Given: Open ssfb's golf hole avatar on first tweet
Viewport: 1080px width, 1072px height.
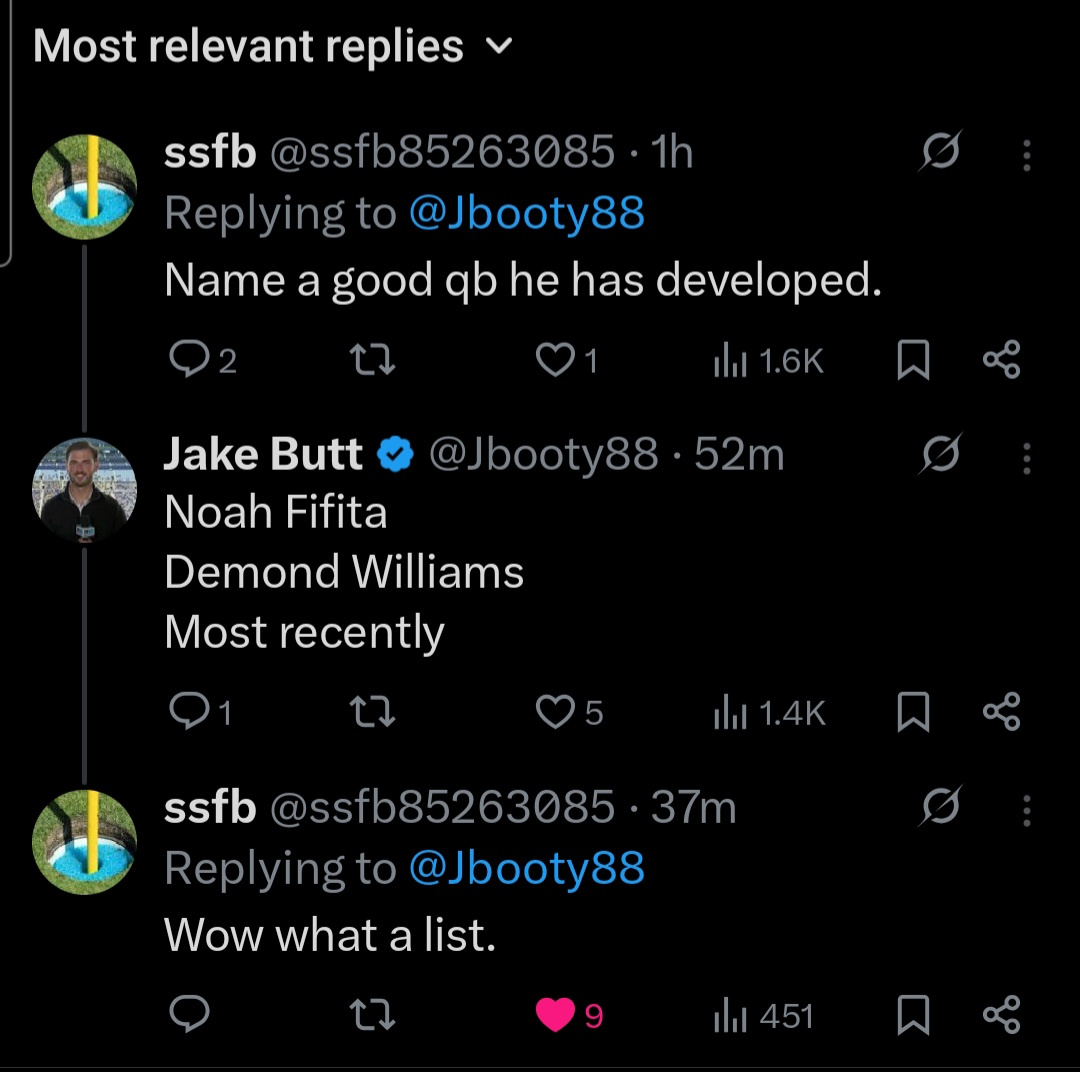Looking at the screenshot, I should click(84, 186).
